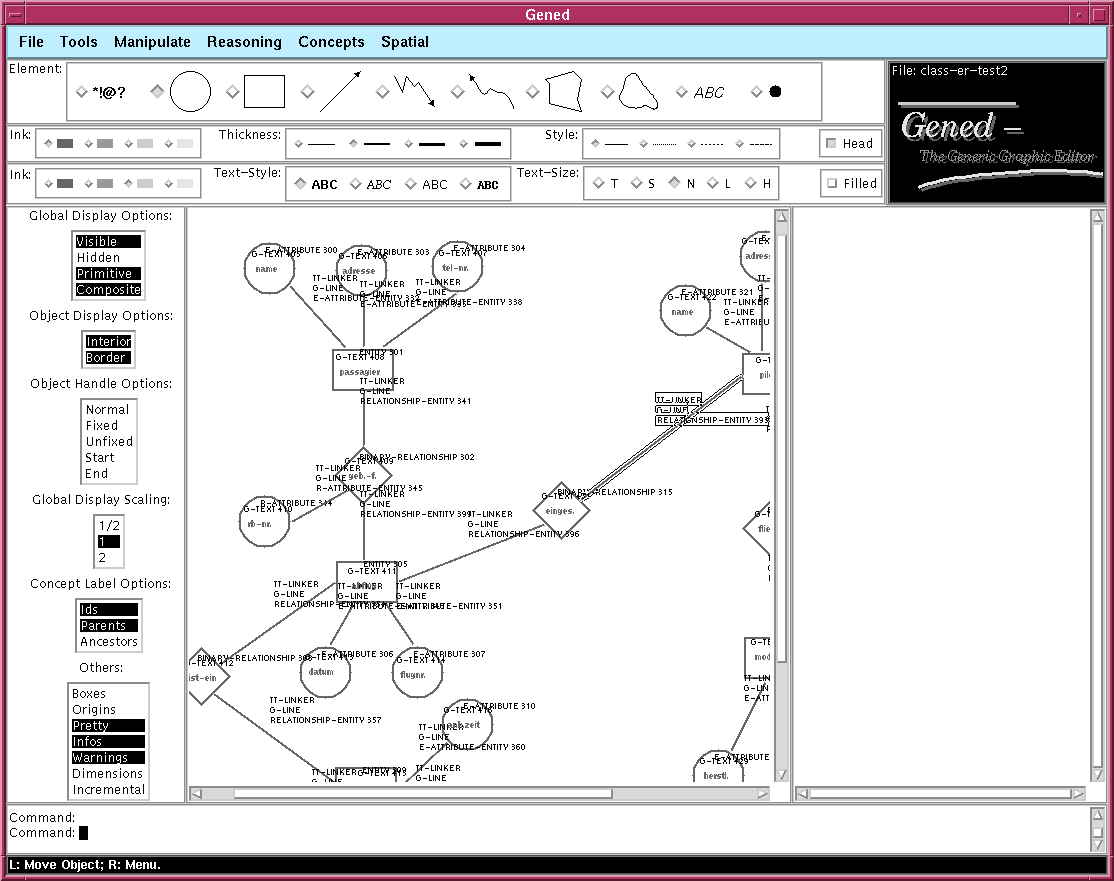Screen dimensions: 1114x881
Task: Click the datum attribute circle
Action: coord(325,672)
